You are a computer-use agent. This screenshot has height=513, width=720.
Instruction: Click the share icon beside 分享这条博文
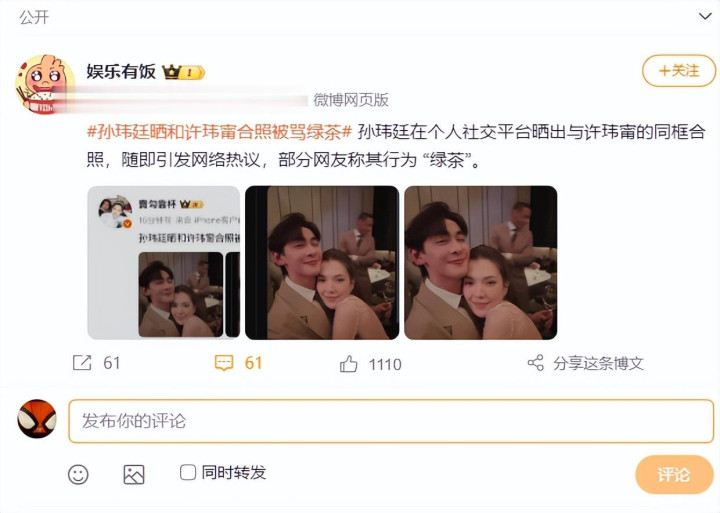click(x=535, y=363)
